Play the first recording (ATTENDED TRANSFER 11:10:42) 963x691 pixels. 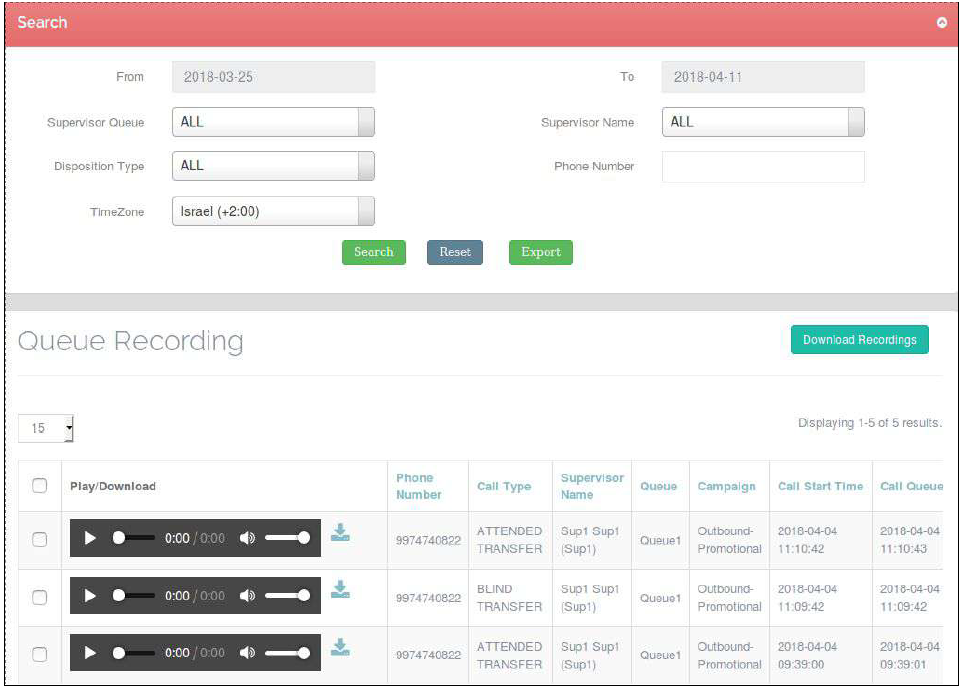point(90,538)
